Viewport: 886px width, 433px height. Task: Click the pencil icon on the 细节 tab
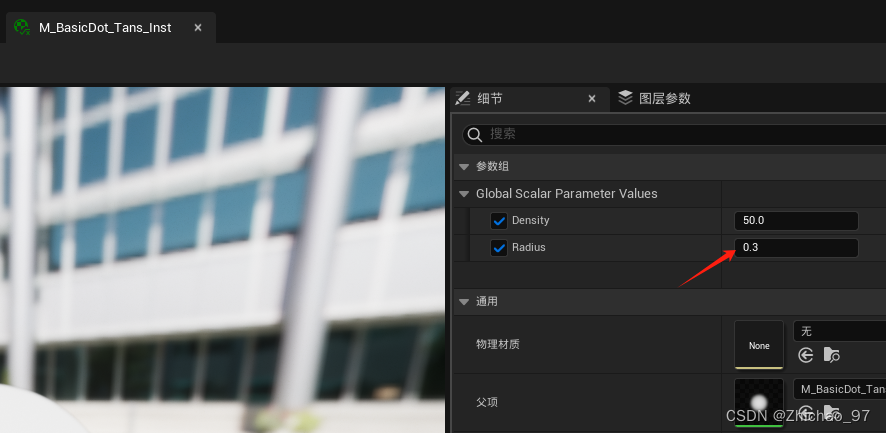(x=463, y=98)
